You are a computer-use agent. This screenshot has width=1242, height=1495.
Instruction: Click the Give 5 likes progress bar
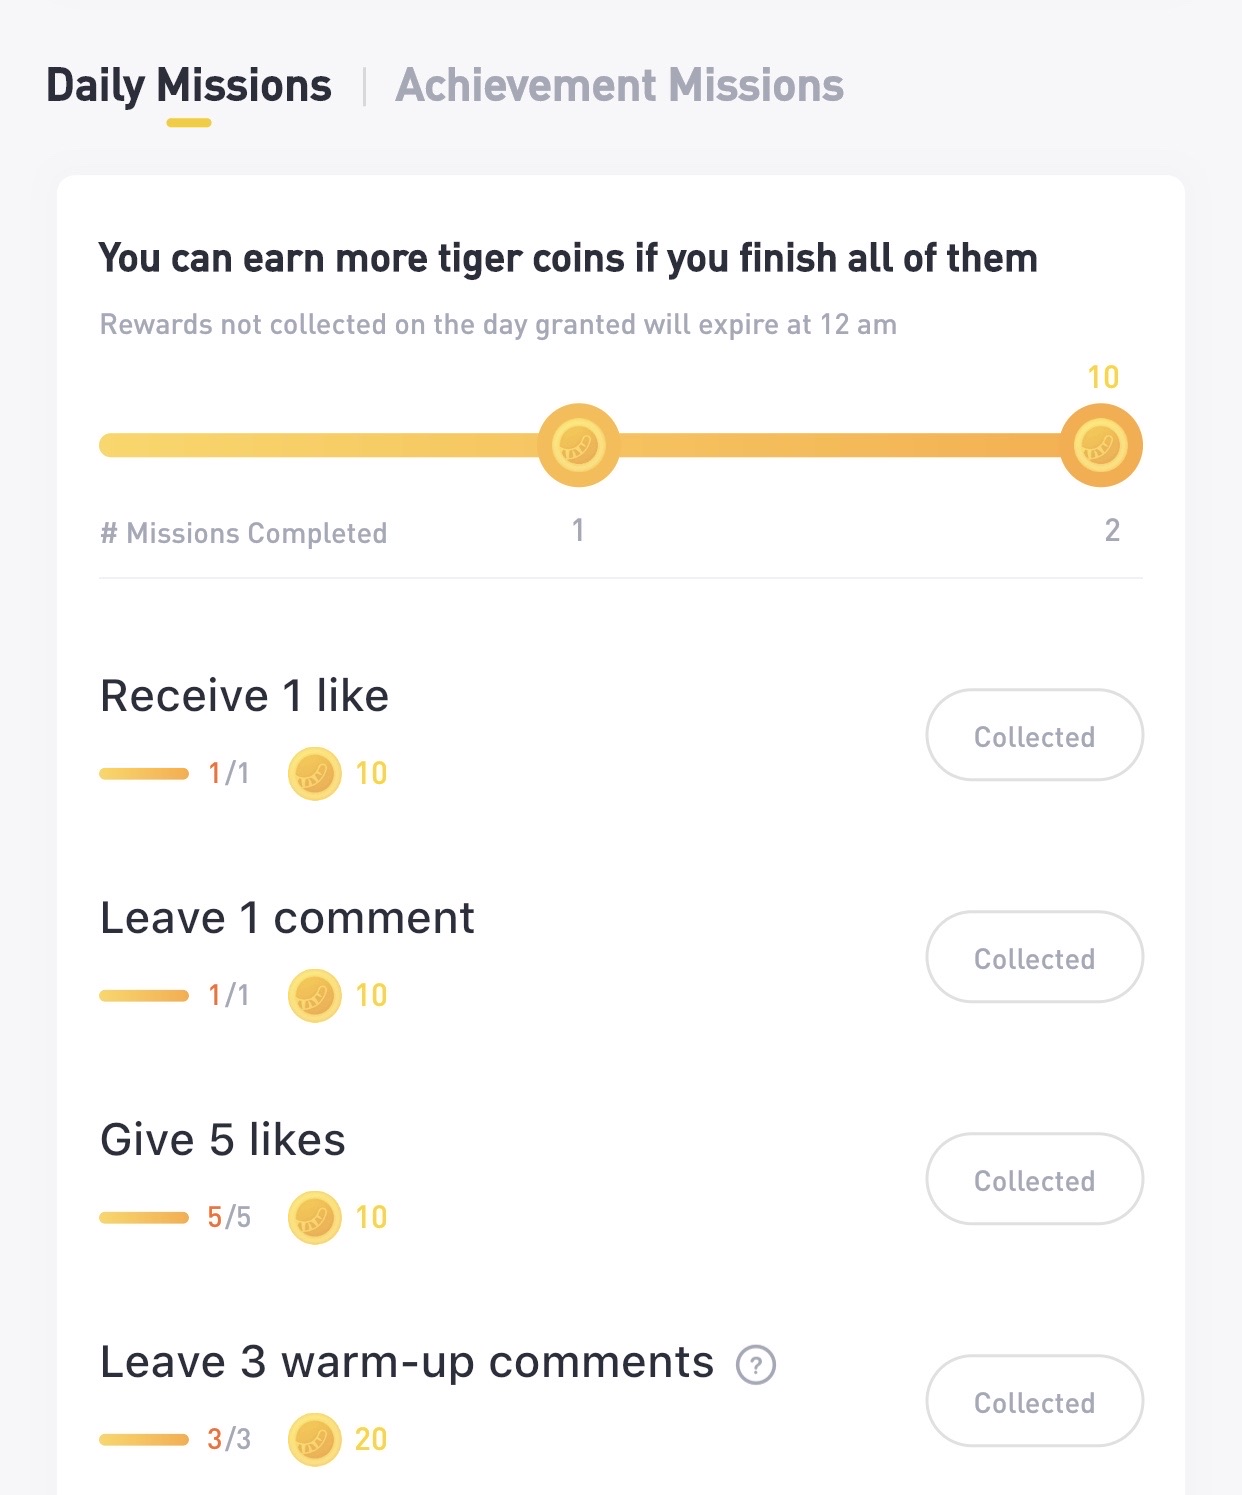click(144, 1218)
